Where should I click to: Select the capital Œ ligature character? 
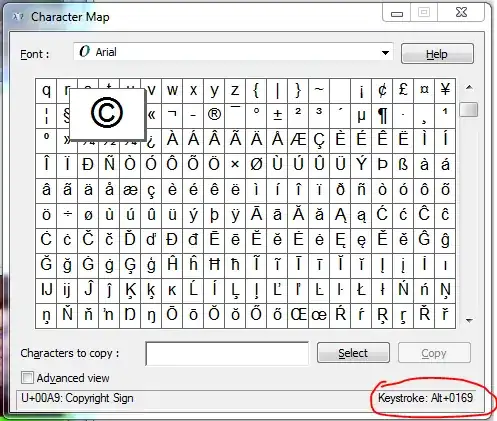click(298, 315)
